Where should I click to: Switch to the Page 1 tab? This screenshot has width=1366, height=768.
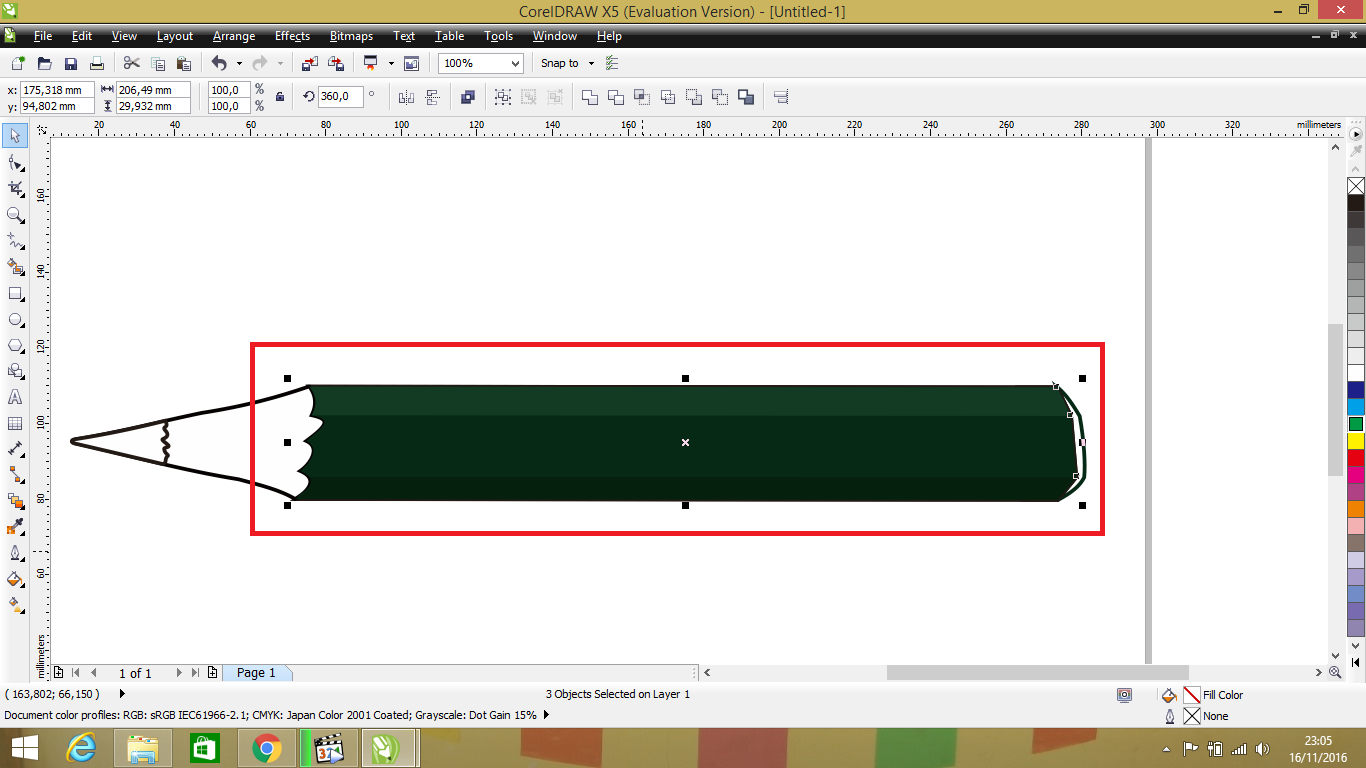click(x=257, y=672)
